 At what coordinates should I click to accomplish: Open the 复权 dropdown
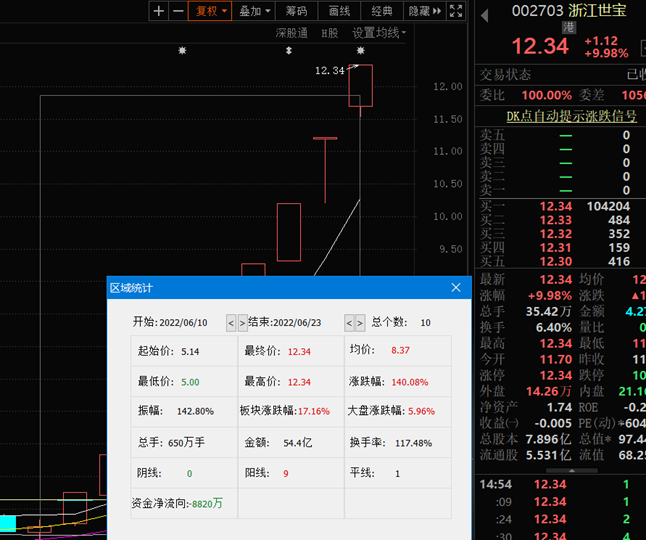(x=211, y=11)
